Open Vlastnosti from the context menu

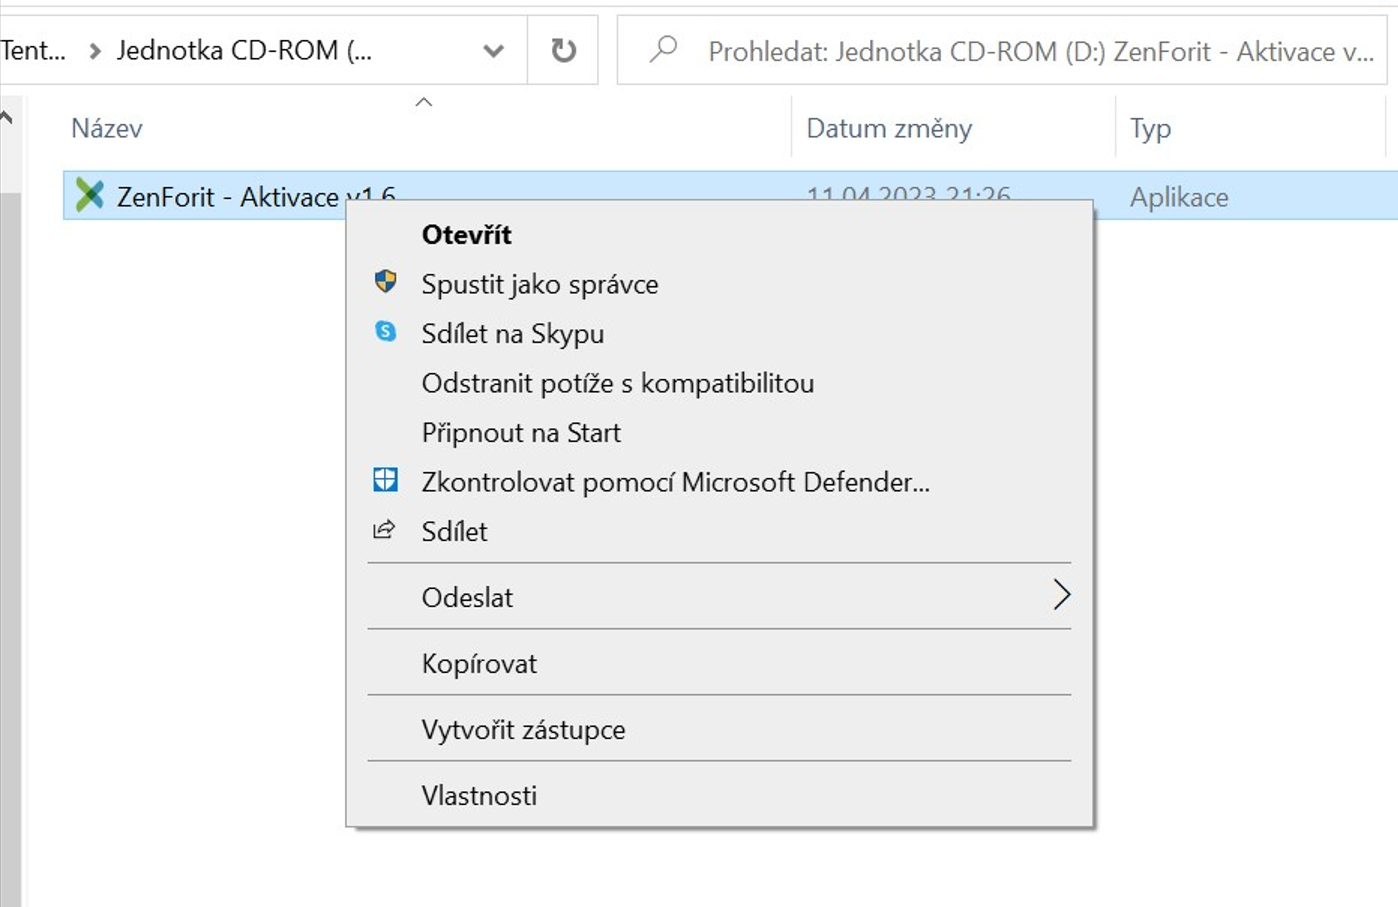(720, 795)
